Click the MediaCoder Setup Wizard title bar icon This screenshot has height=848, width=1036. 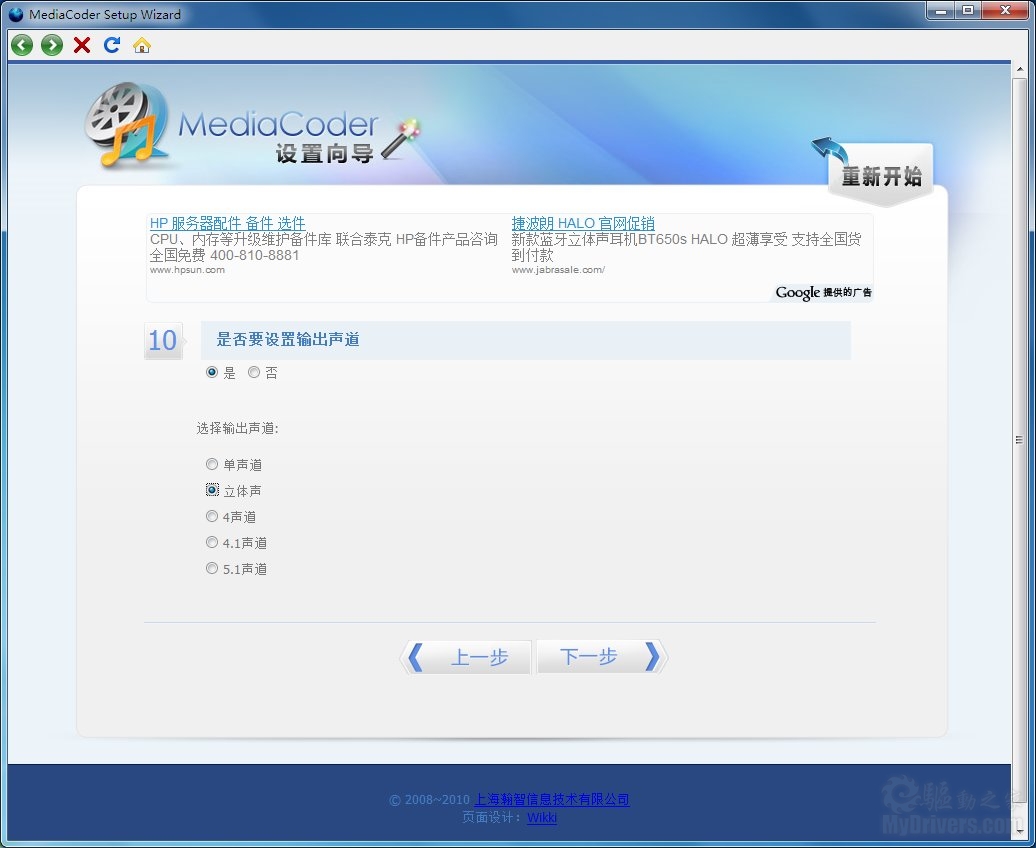coord(16,14)
